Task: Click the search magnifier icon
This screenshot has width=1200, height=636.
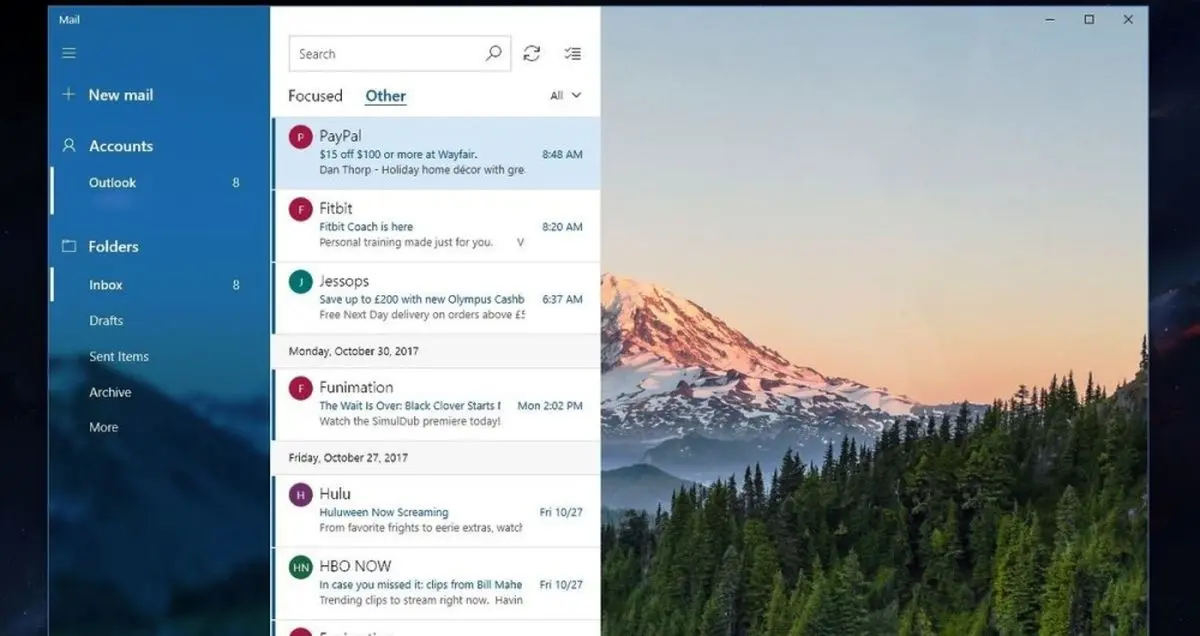Action: (x=493, y=54)
